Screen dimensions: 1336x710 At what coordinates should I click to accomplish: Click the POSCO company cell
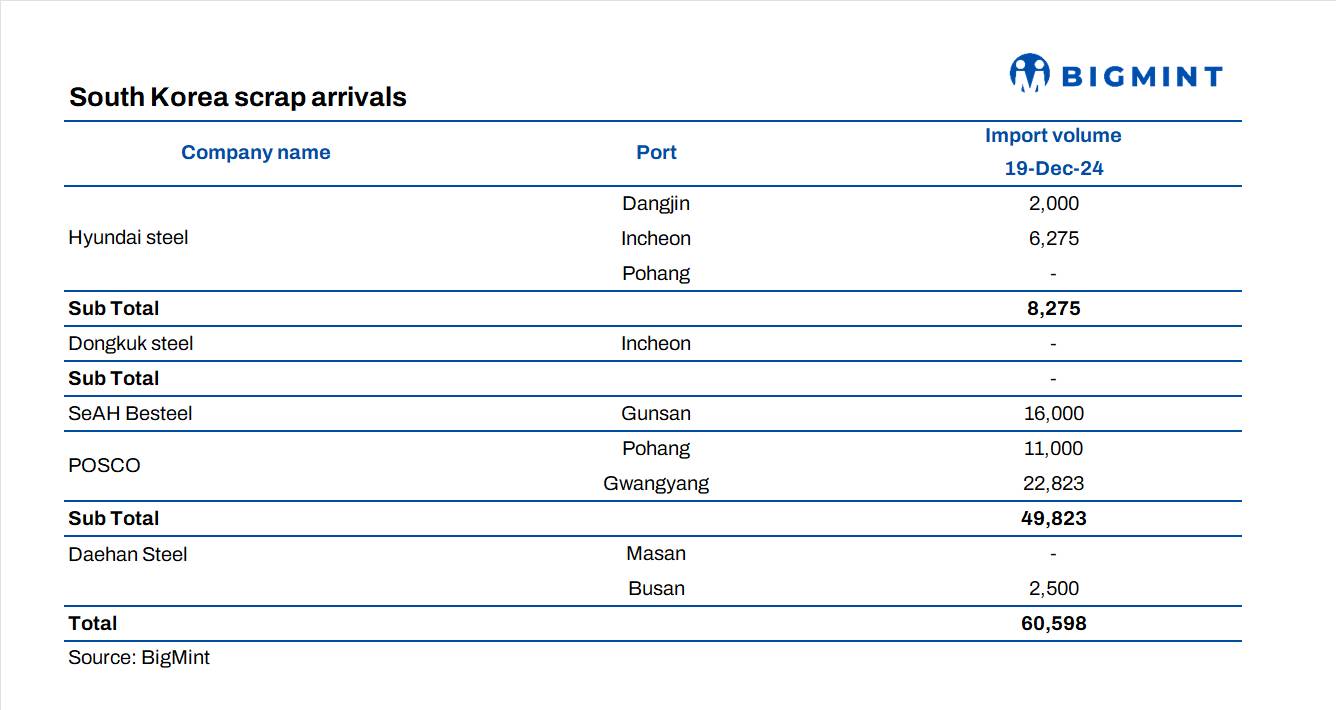(x=104, y=465)
